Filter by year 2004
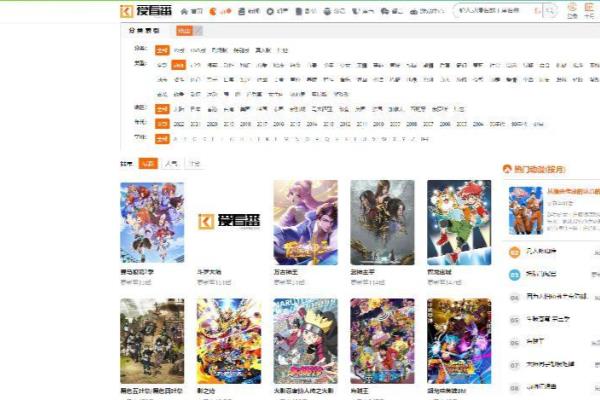Screen dimensions: 600x400 478,124
